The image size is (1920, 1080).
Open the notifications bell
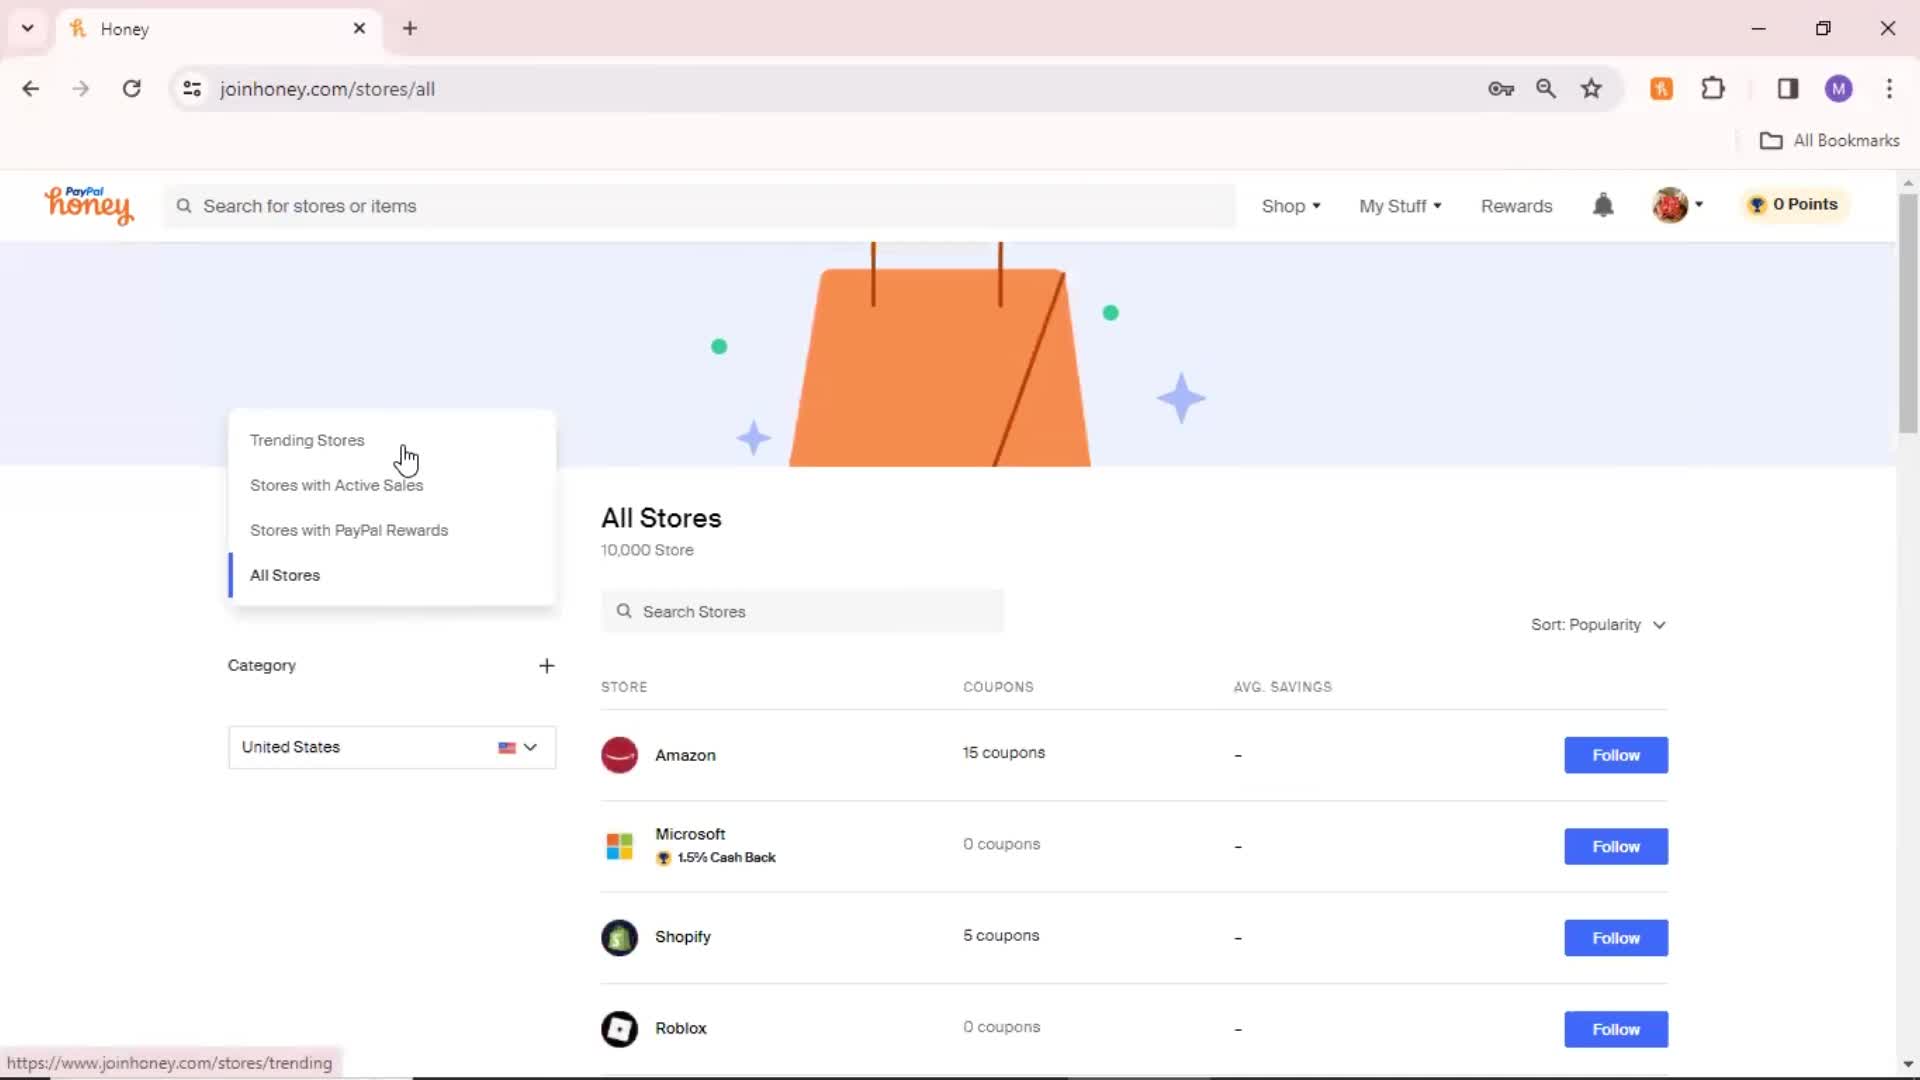[x=1603, y=205]
